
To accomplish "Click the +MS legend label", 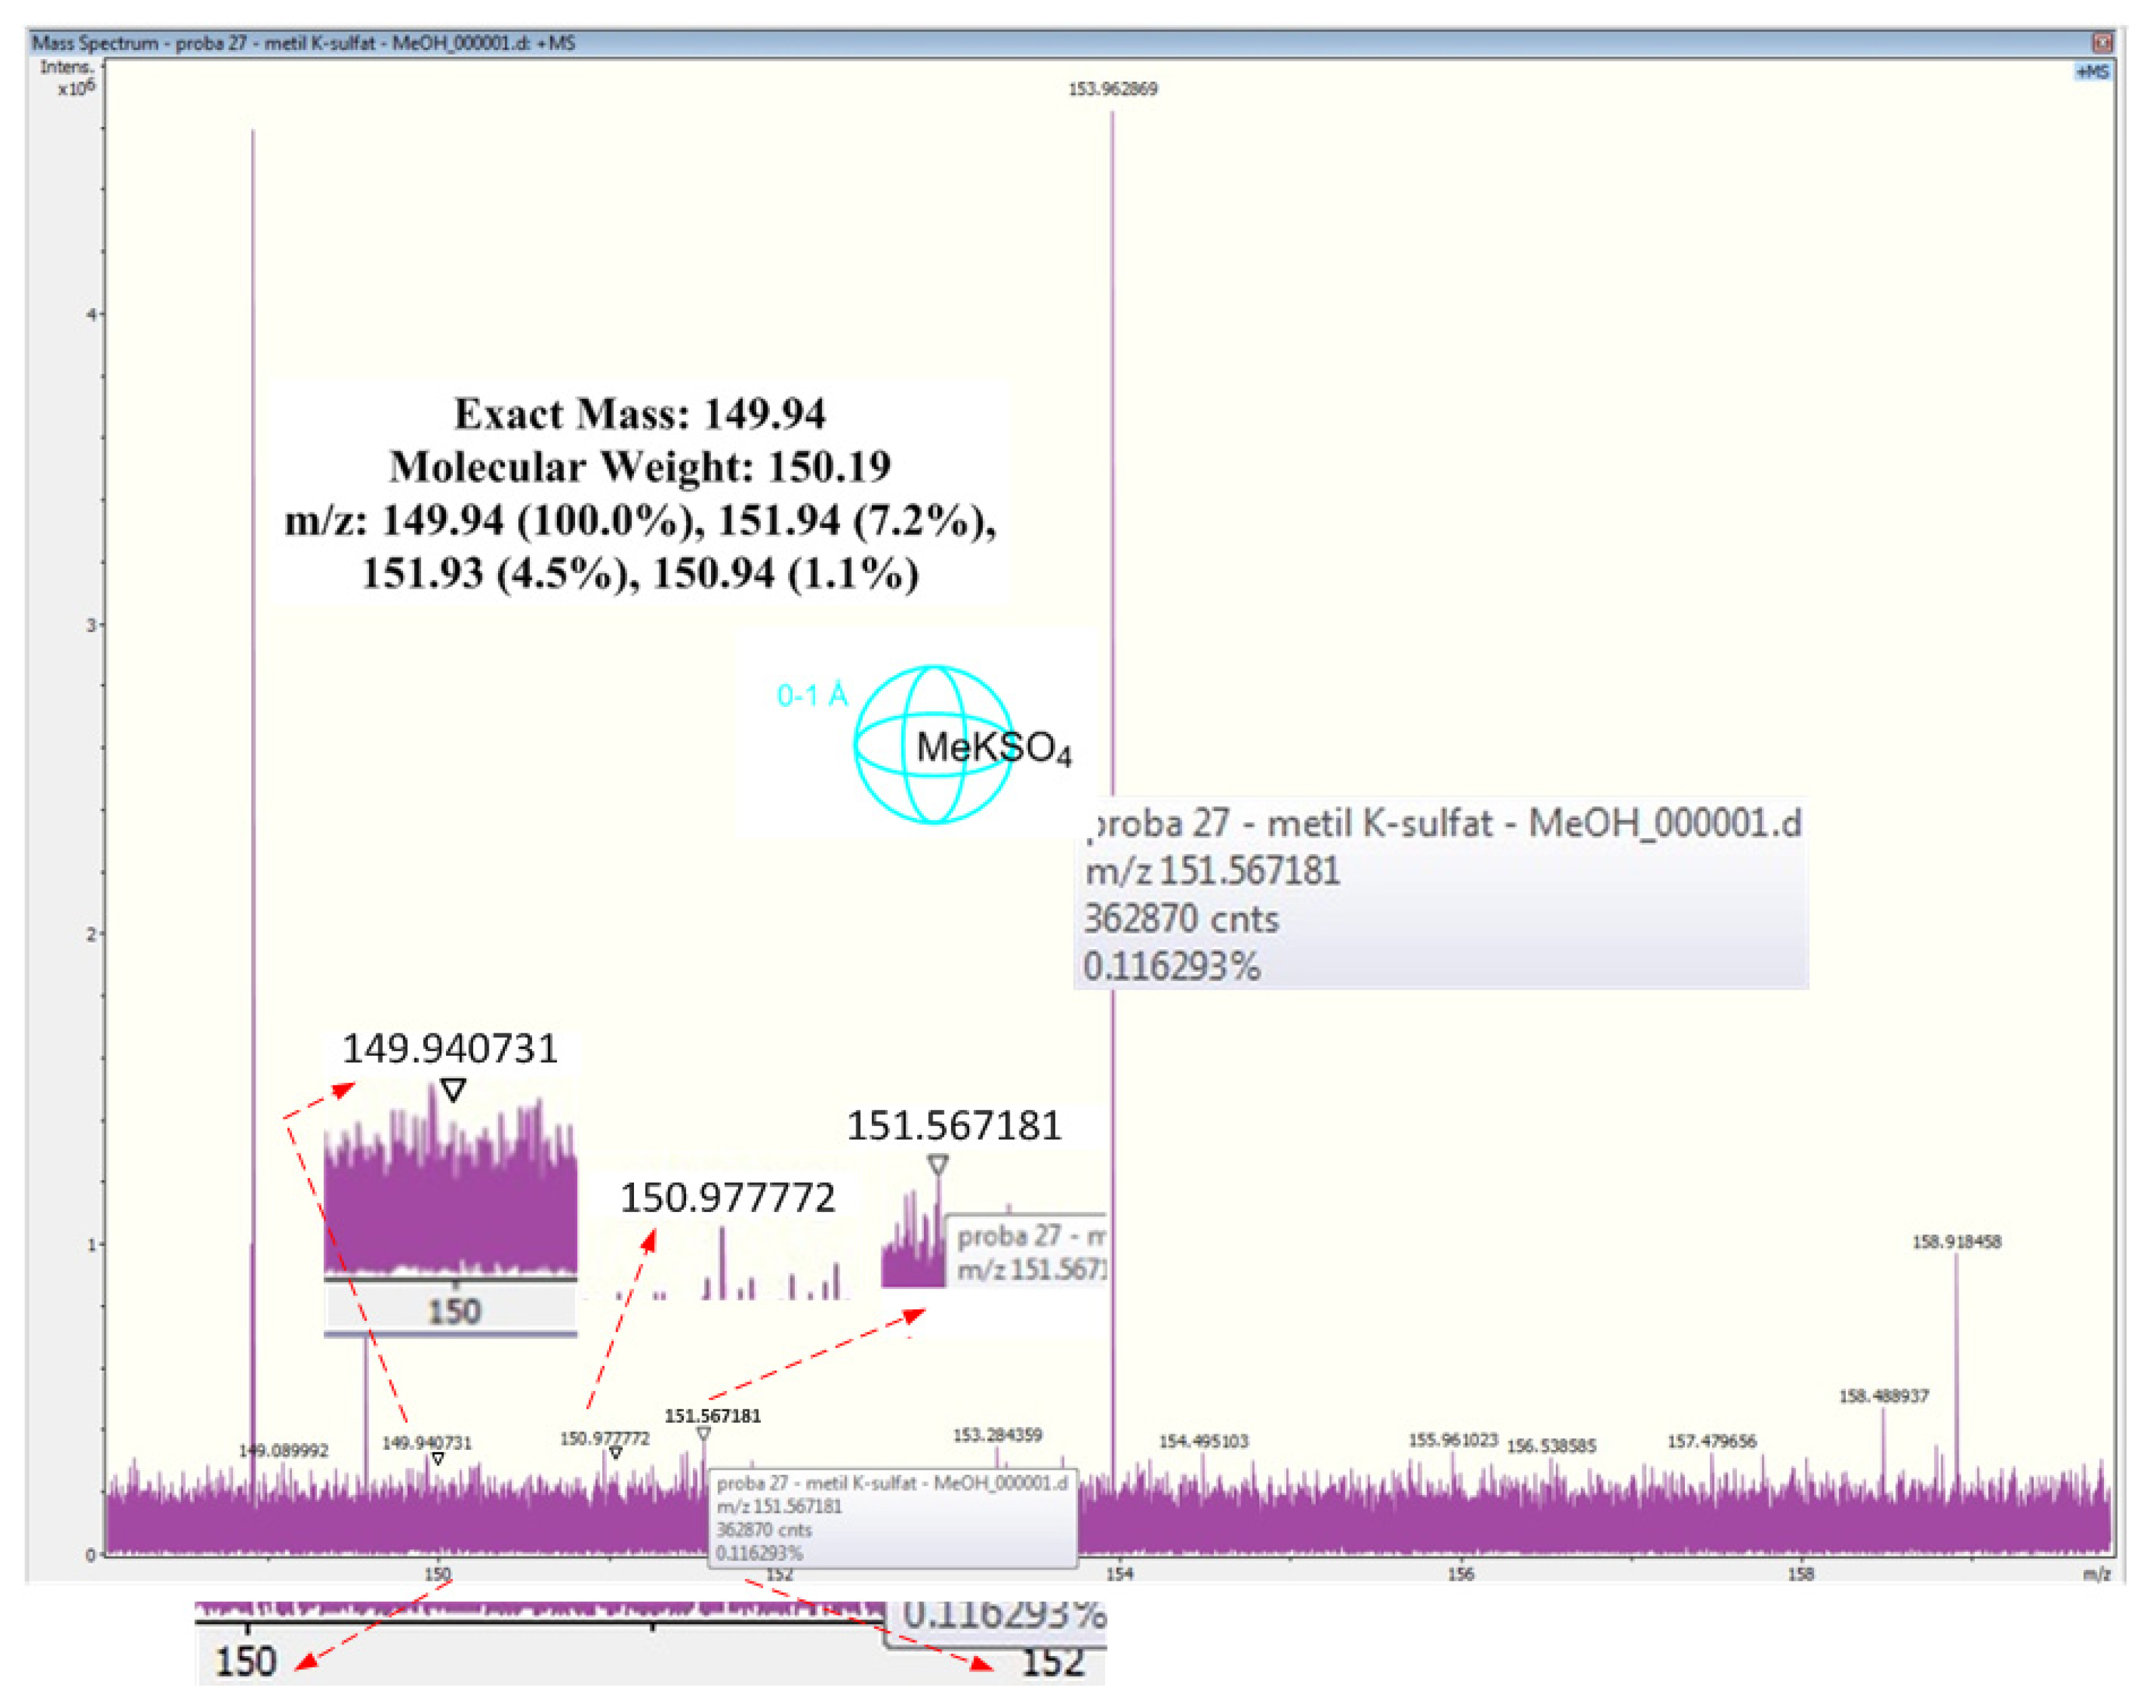I will click(2092, 72).
